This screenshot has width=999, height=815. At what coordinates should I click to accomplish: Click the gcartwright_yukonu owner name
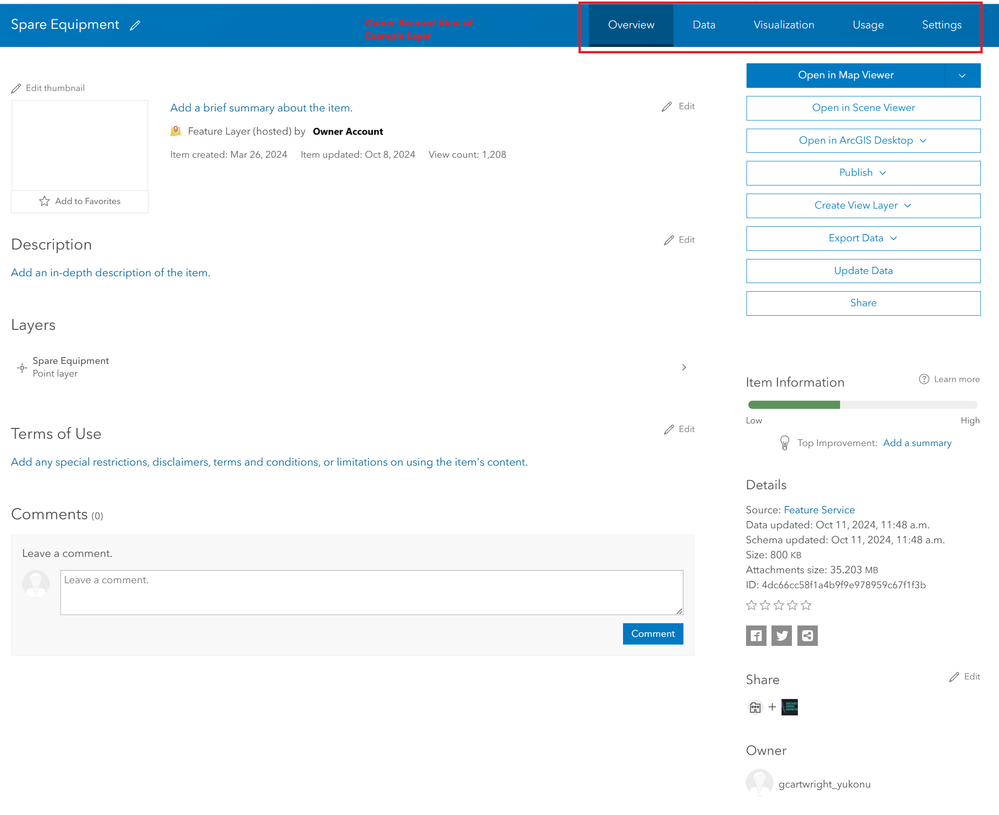pyautogui.click(x=824, y=784)
